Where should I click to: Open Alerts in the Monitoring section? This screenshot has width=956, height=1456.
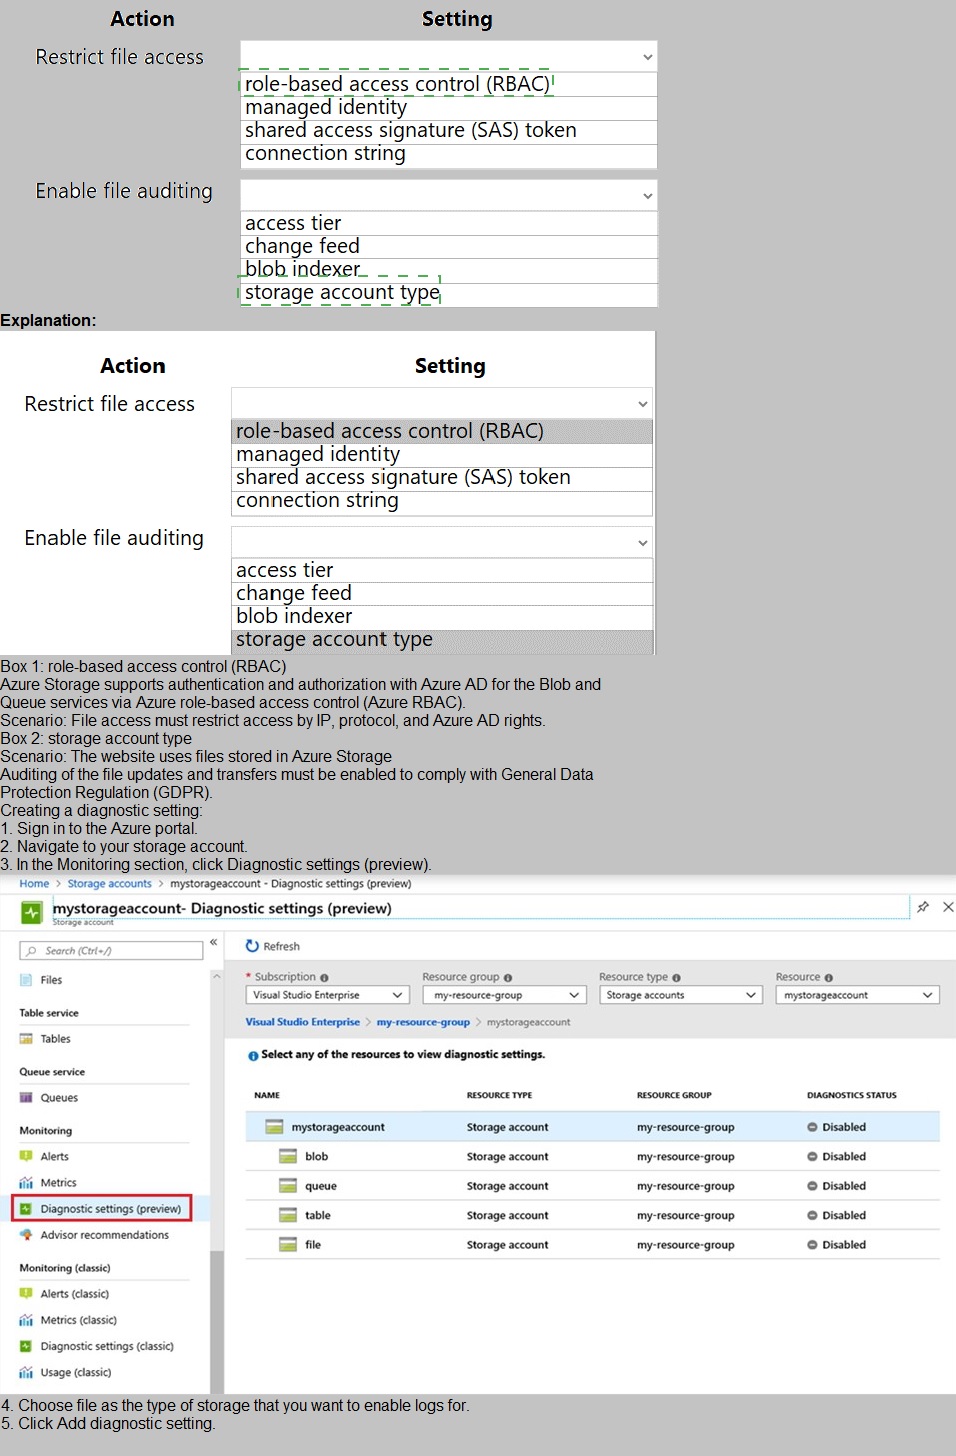tap(54, 1156)
